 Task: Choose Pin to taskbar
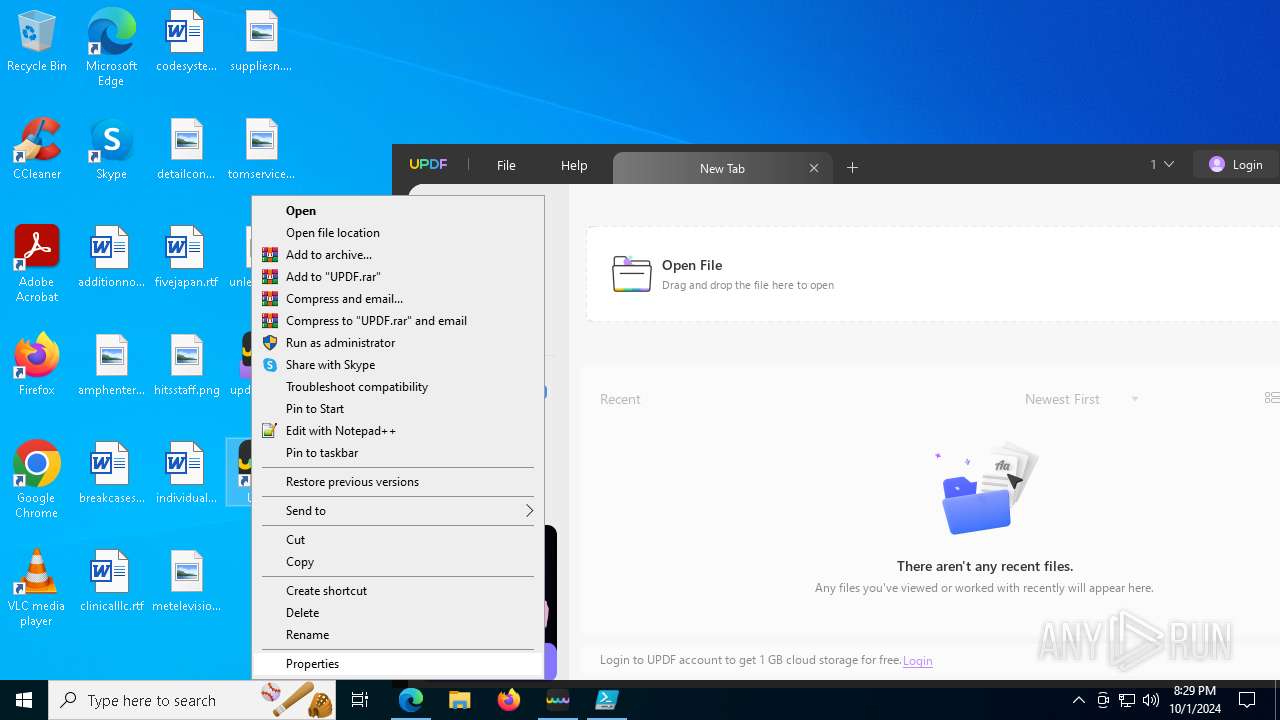click(398, 453)
